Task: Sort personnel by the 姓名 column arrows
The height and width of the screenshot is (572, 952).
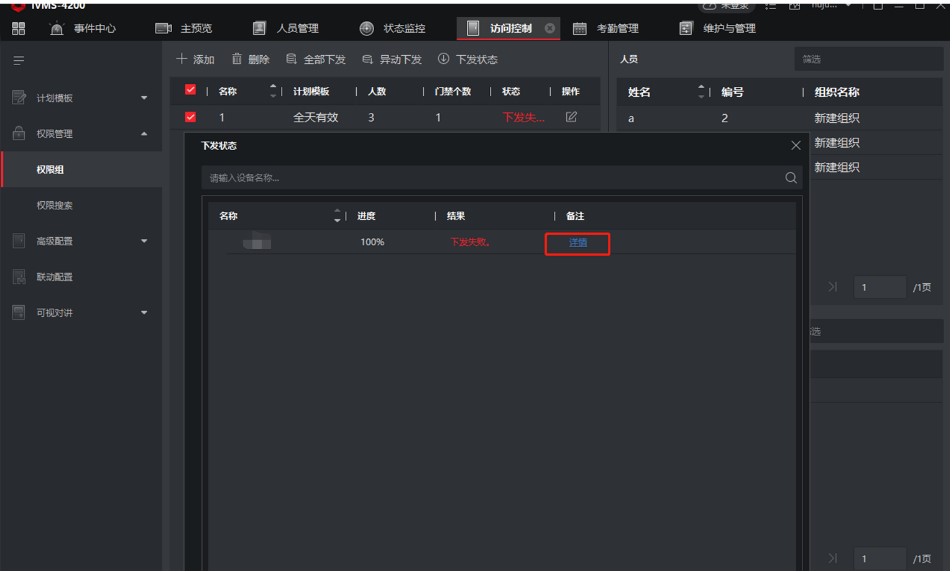Action: [701, 92]
